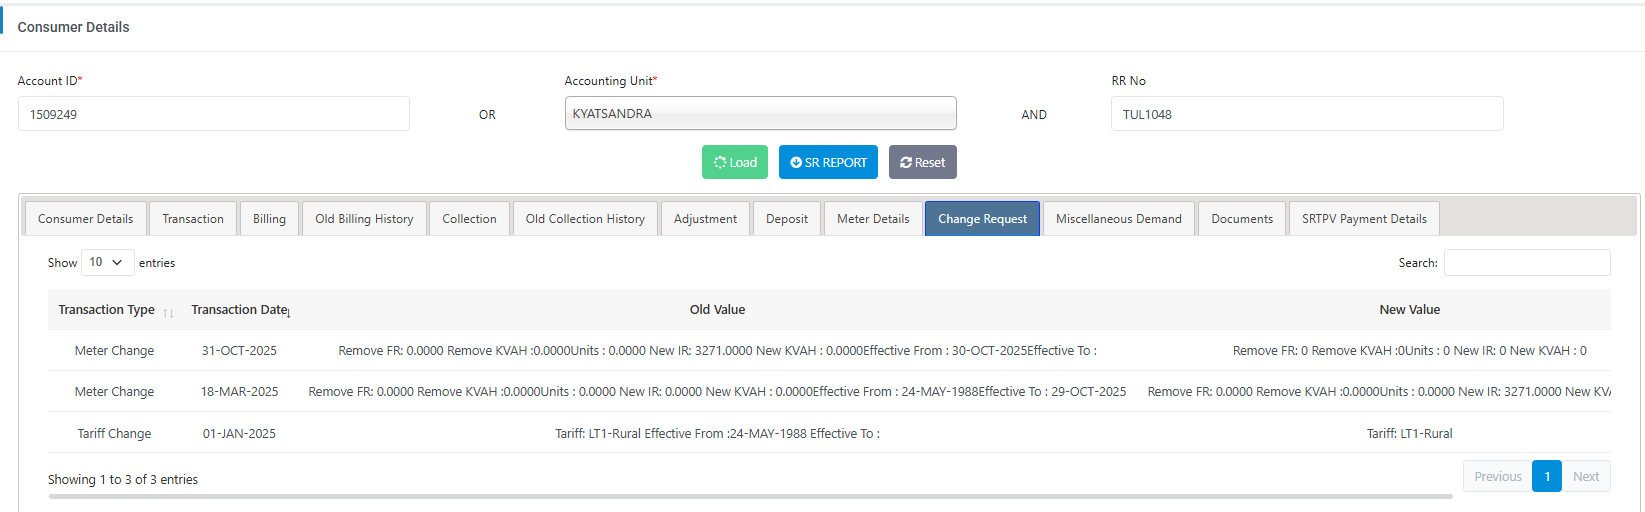Viewport: 1645px width, 512px height.
Task: Switch to the Old Billing History tab
Action: pos(364,218)
